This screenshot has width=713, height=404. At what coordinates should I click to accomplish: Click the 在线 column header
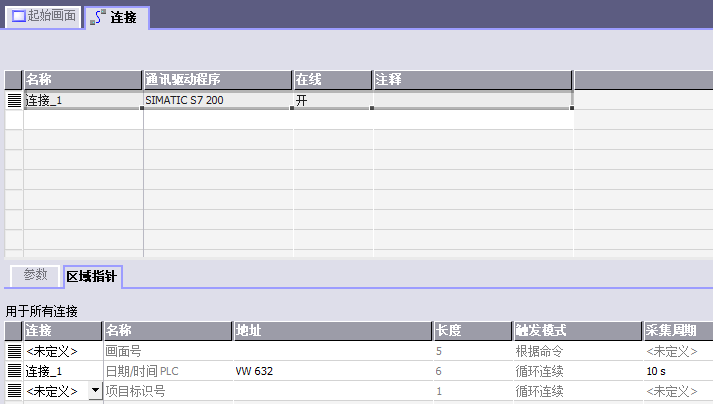coord(332,80)
